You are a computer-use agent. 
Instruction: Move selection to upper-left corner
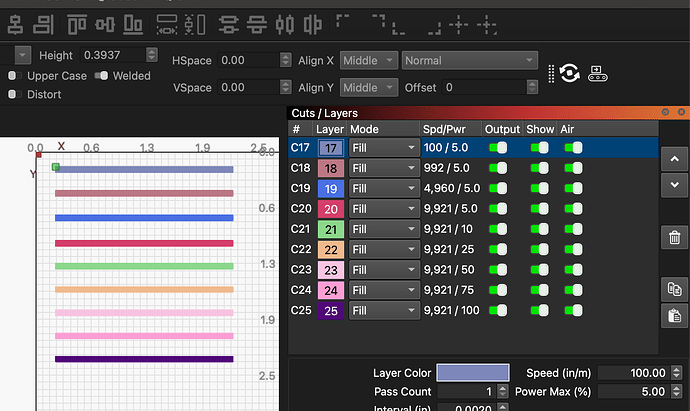tap(343, 21)
